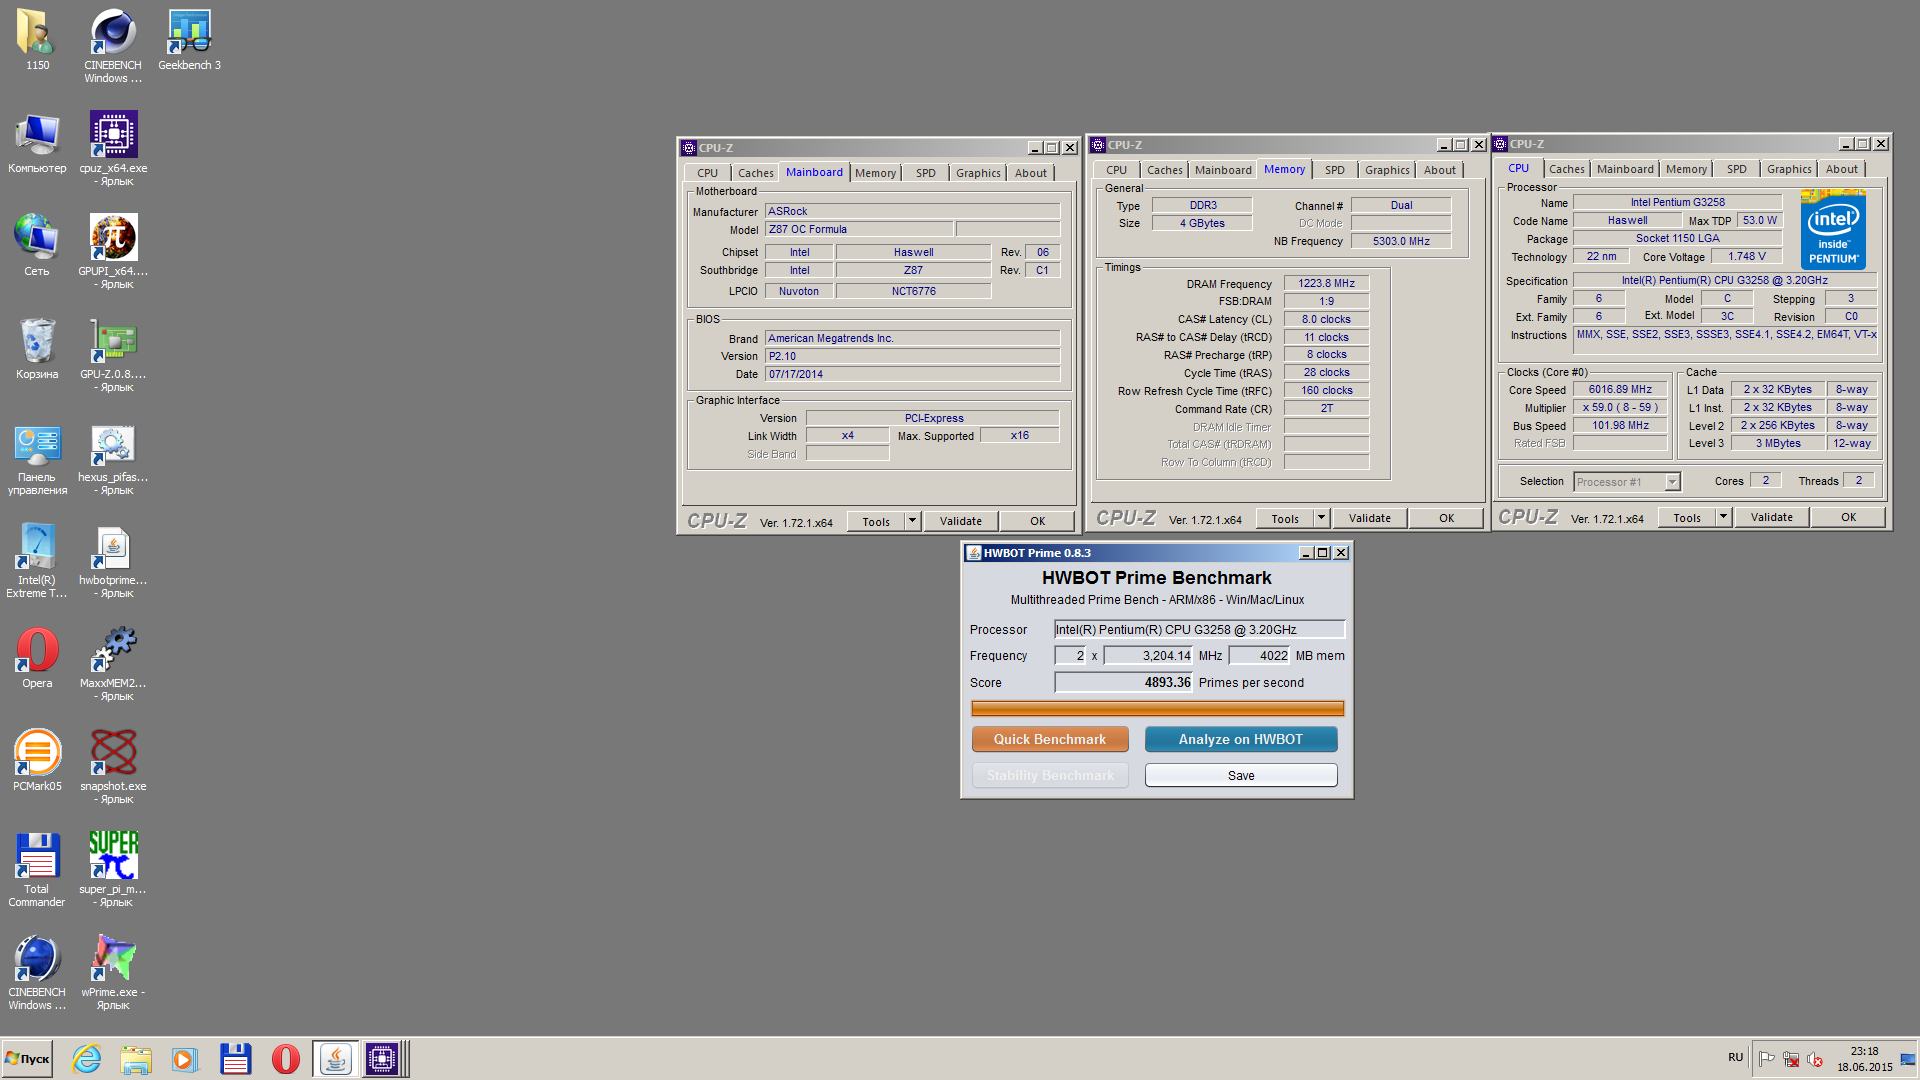Image resolution: width=1920 pixels, height=1080 pixels.
Task: Switch to CPU-Z taskbar button
Action: point(382,1059)
